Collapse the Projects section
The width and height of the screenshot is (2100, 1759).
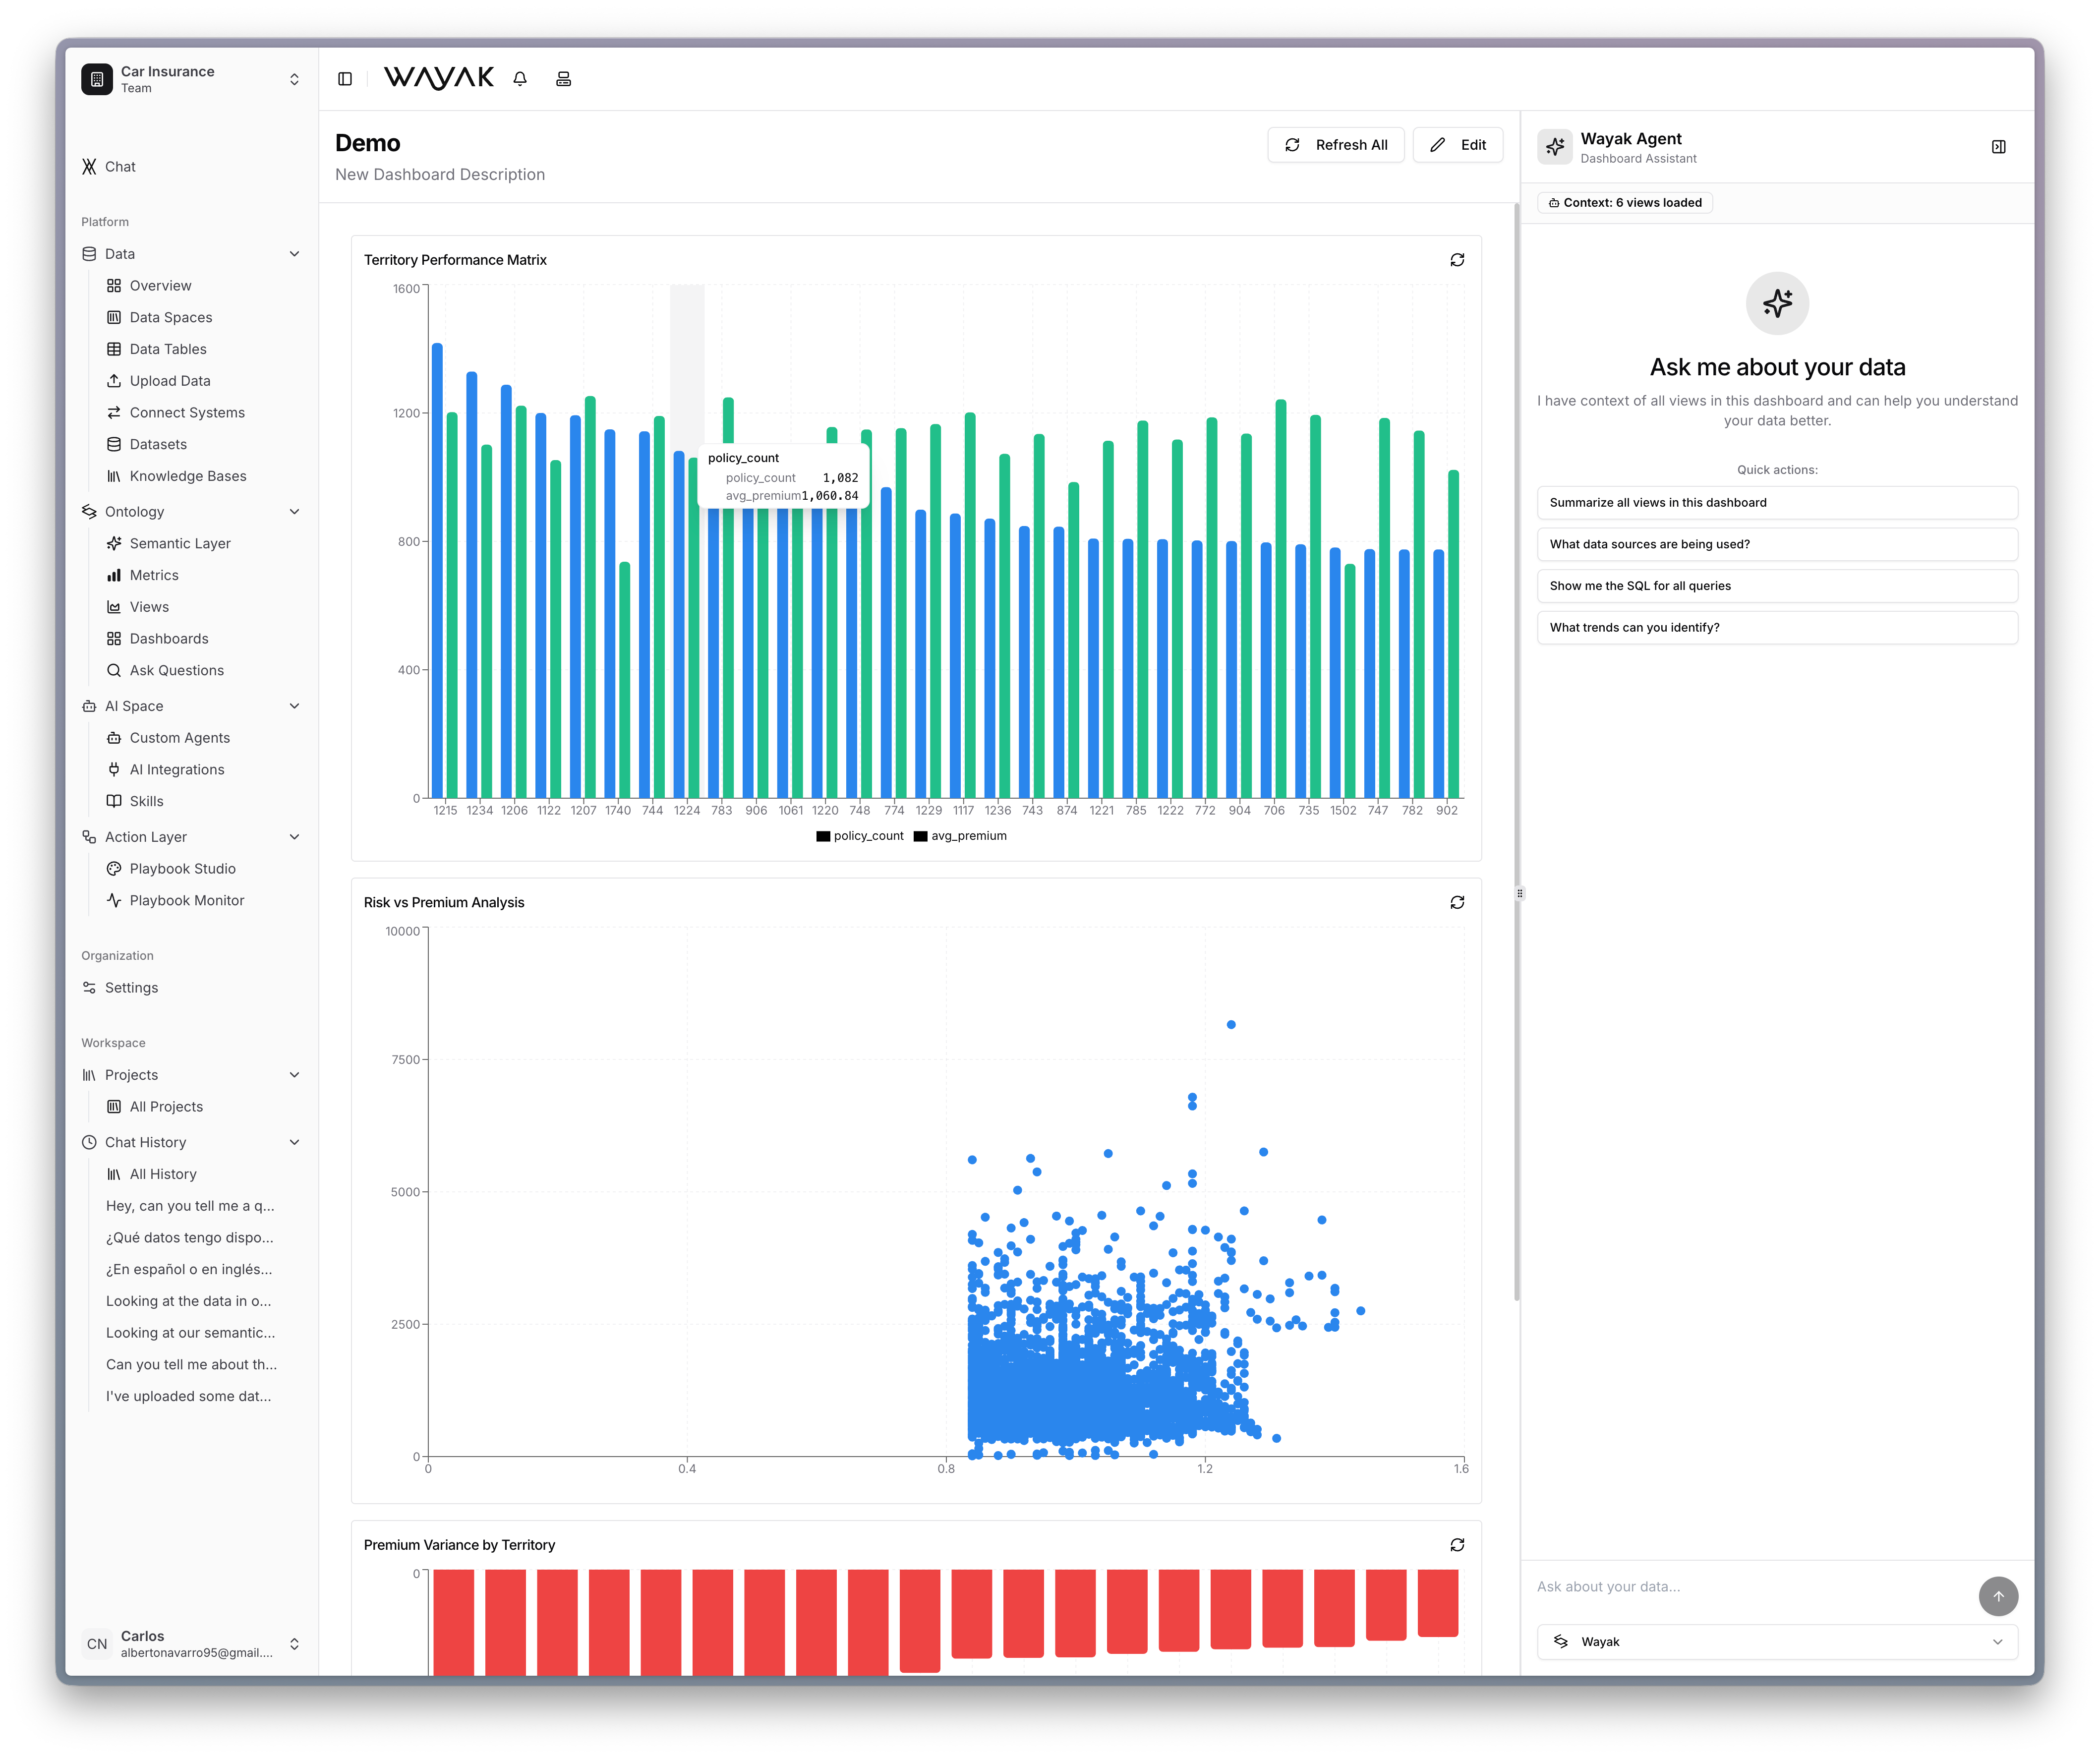294,1075
